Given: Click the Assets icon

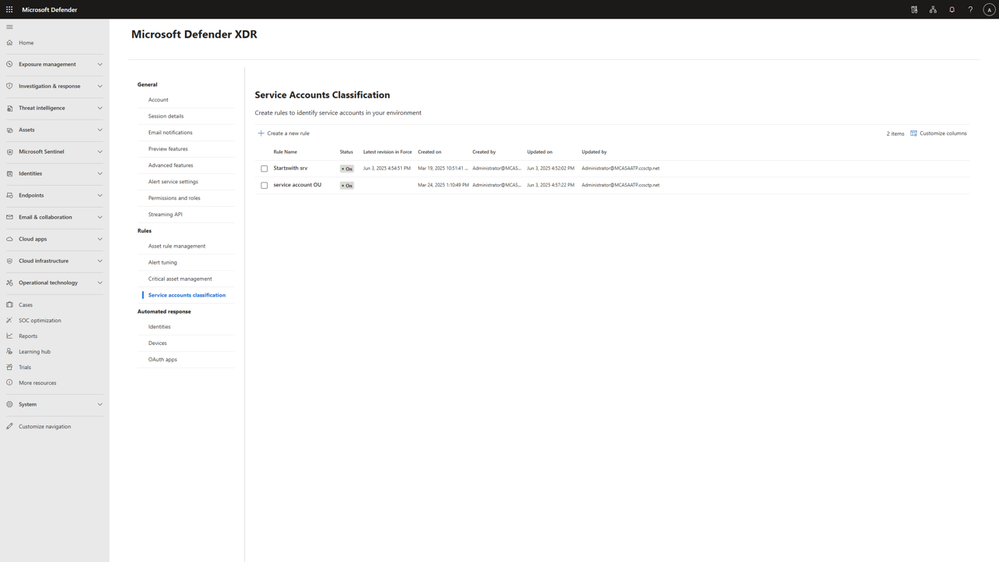Looking at the screenshot, I should click(x=10, y=130).
